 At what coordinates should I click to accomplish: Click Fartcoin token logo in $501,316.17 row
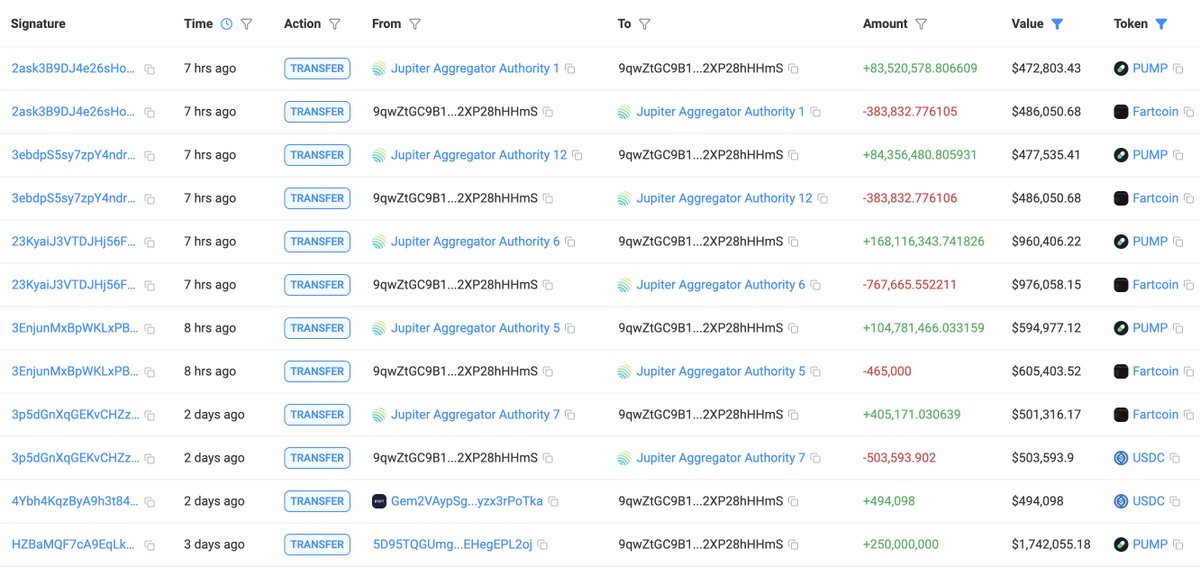[x=1121, y=414]
